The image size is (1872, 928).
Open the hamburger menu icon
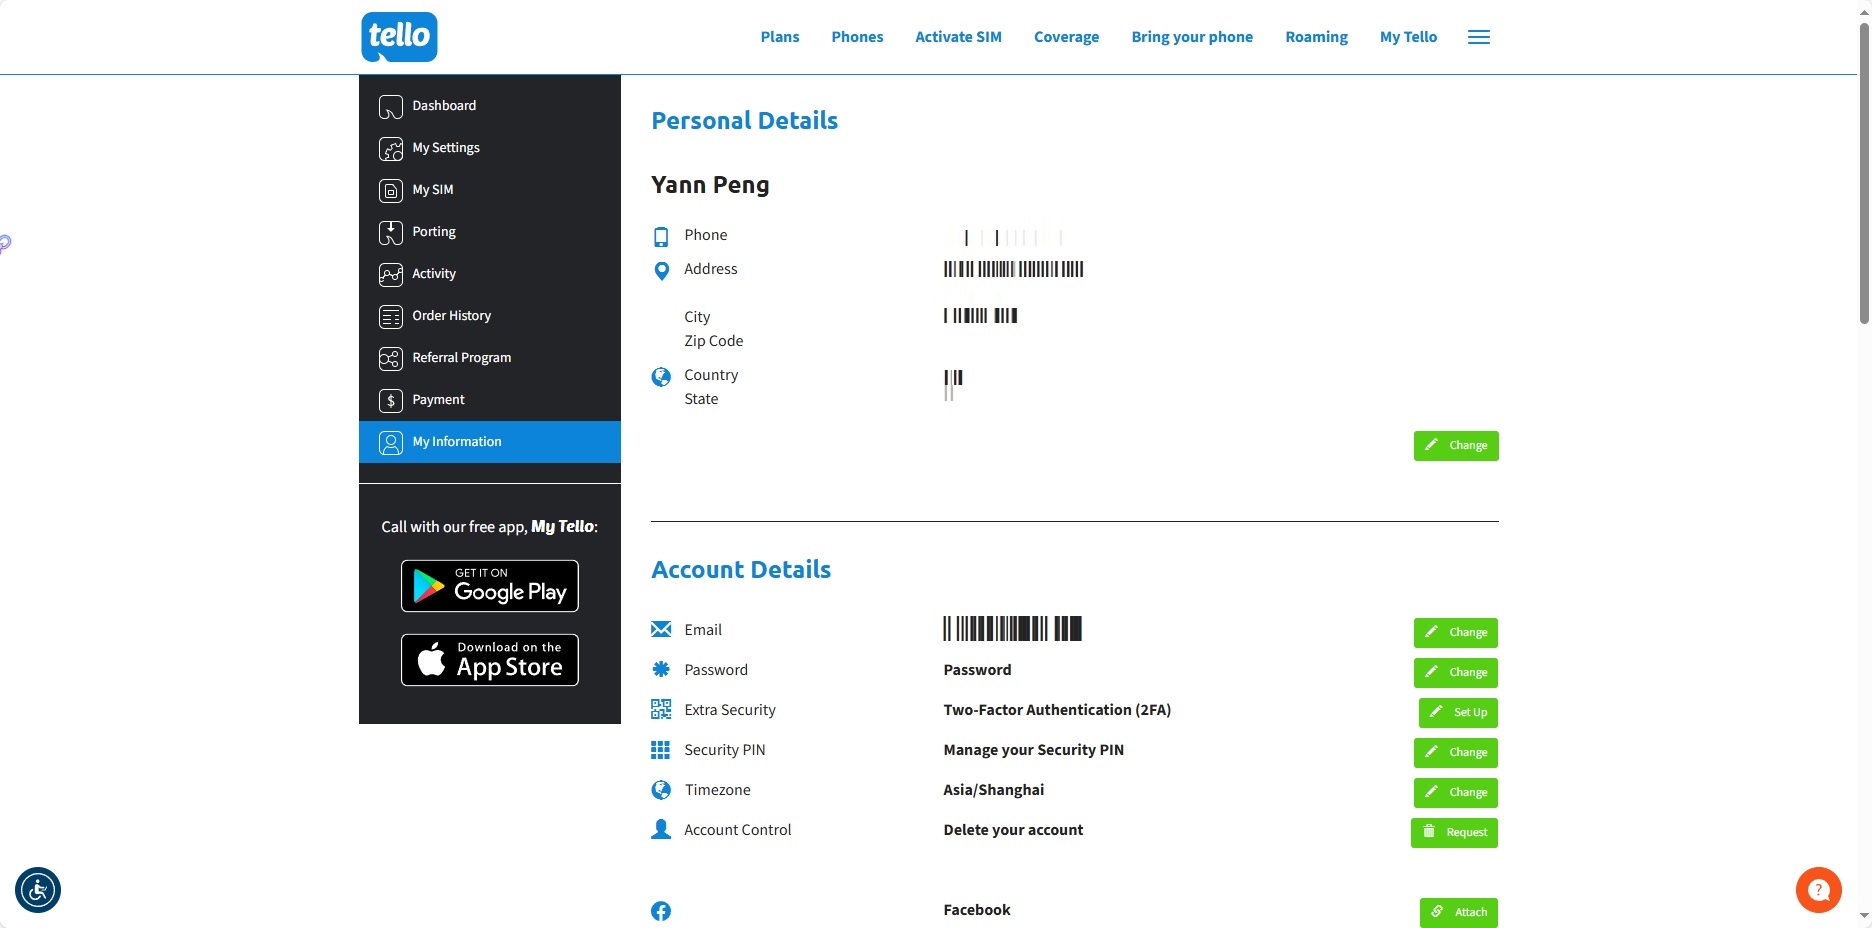click(1479, 37)
